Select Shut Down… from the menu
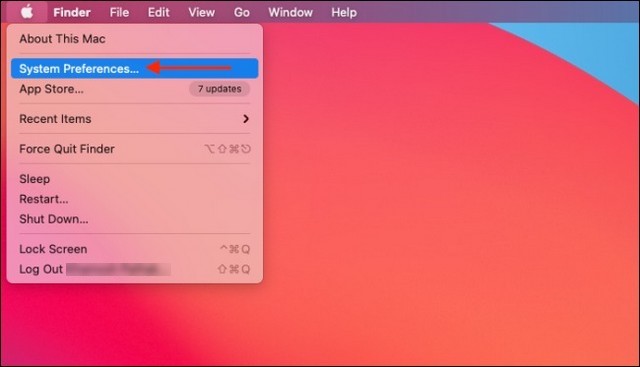Screen dimensions: 640x367 (134, 219)
